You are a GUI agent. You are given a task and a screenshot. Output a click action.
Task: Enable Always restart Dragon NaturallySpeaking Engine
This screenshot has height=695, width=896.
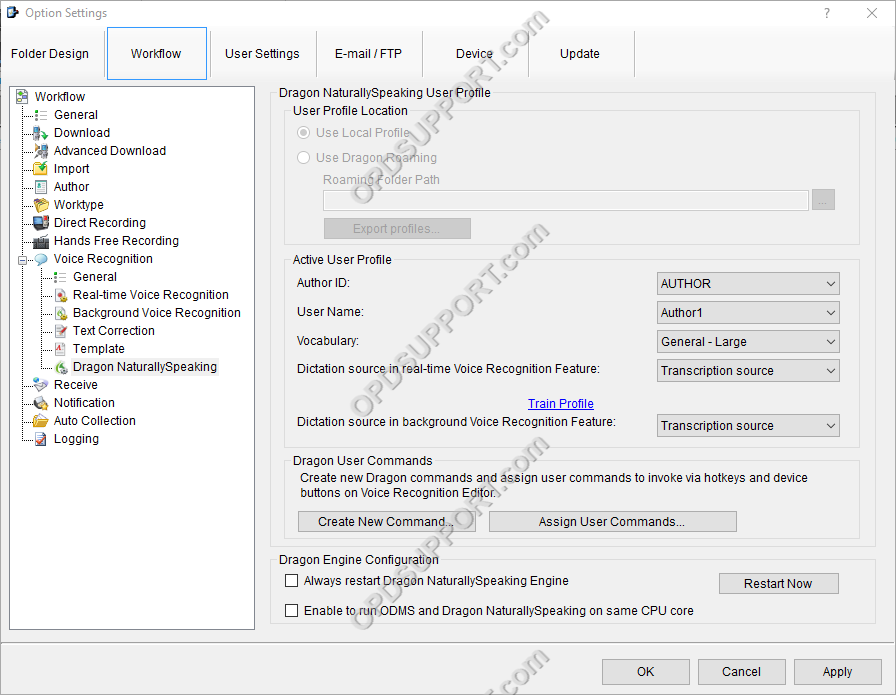(x=291, y=581)
